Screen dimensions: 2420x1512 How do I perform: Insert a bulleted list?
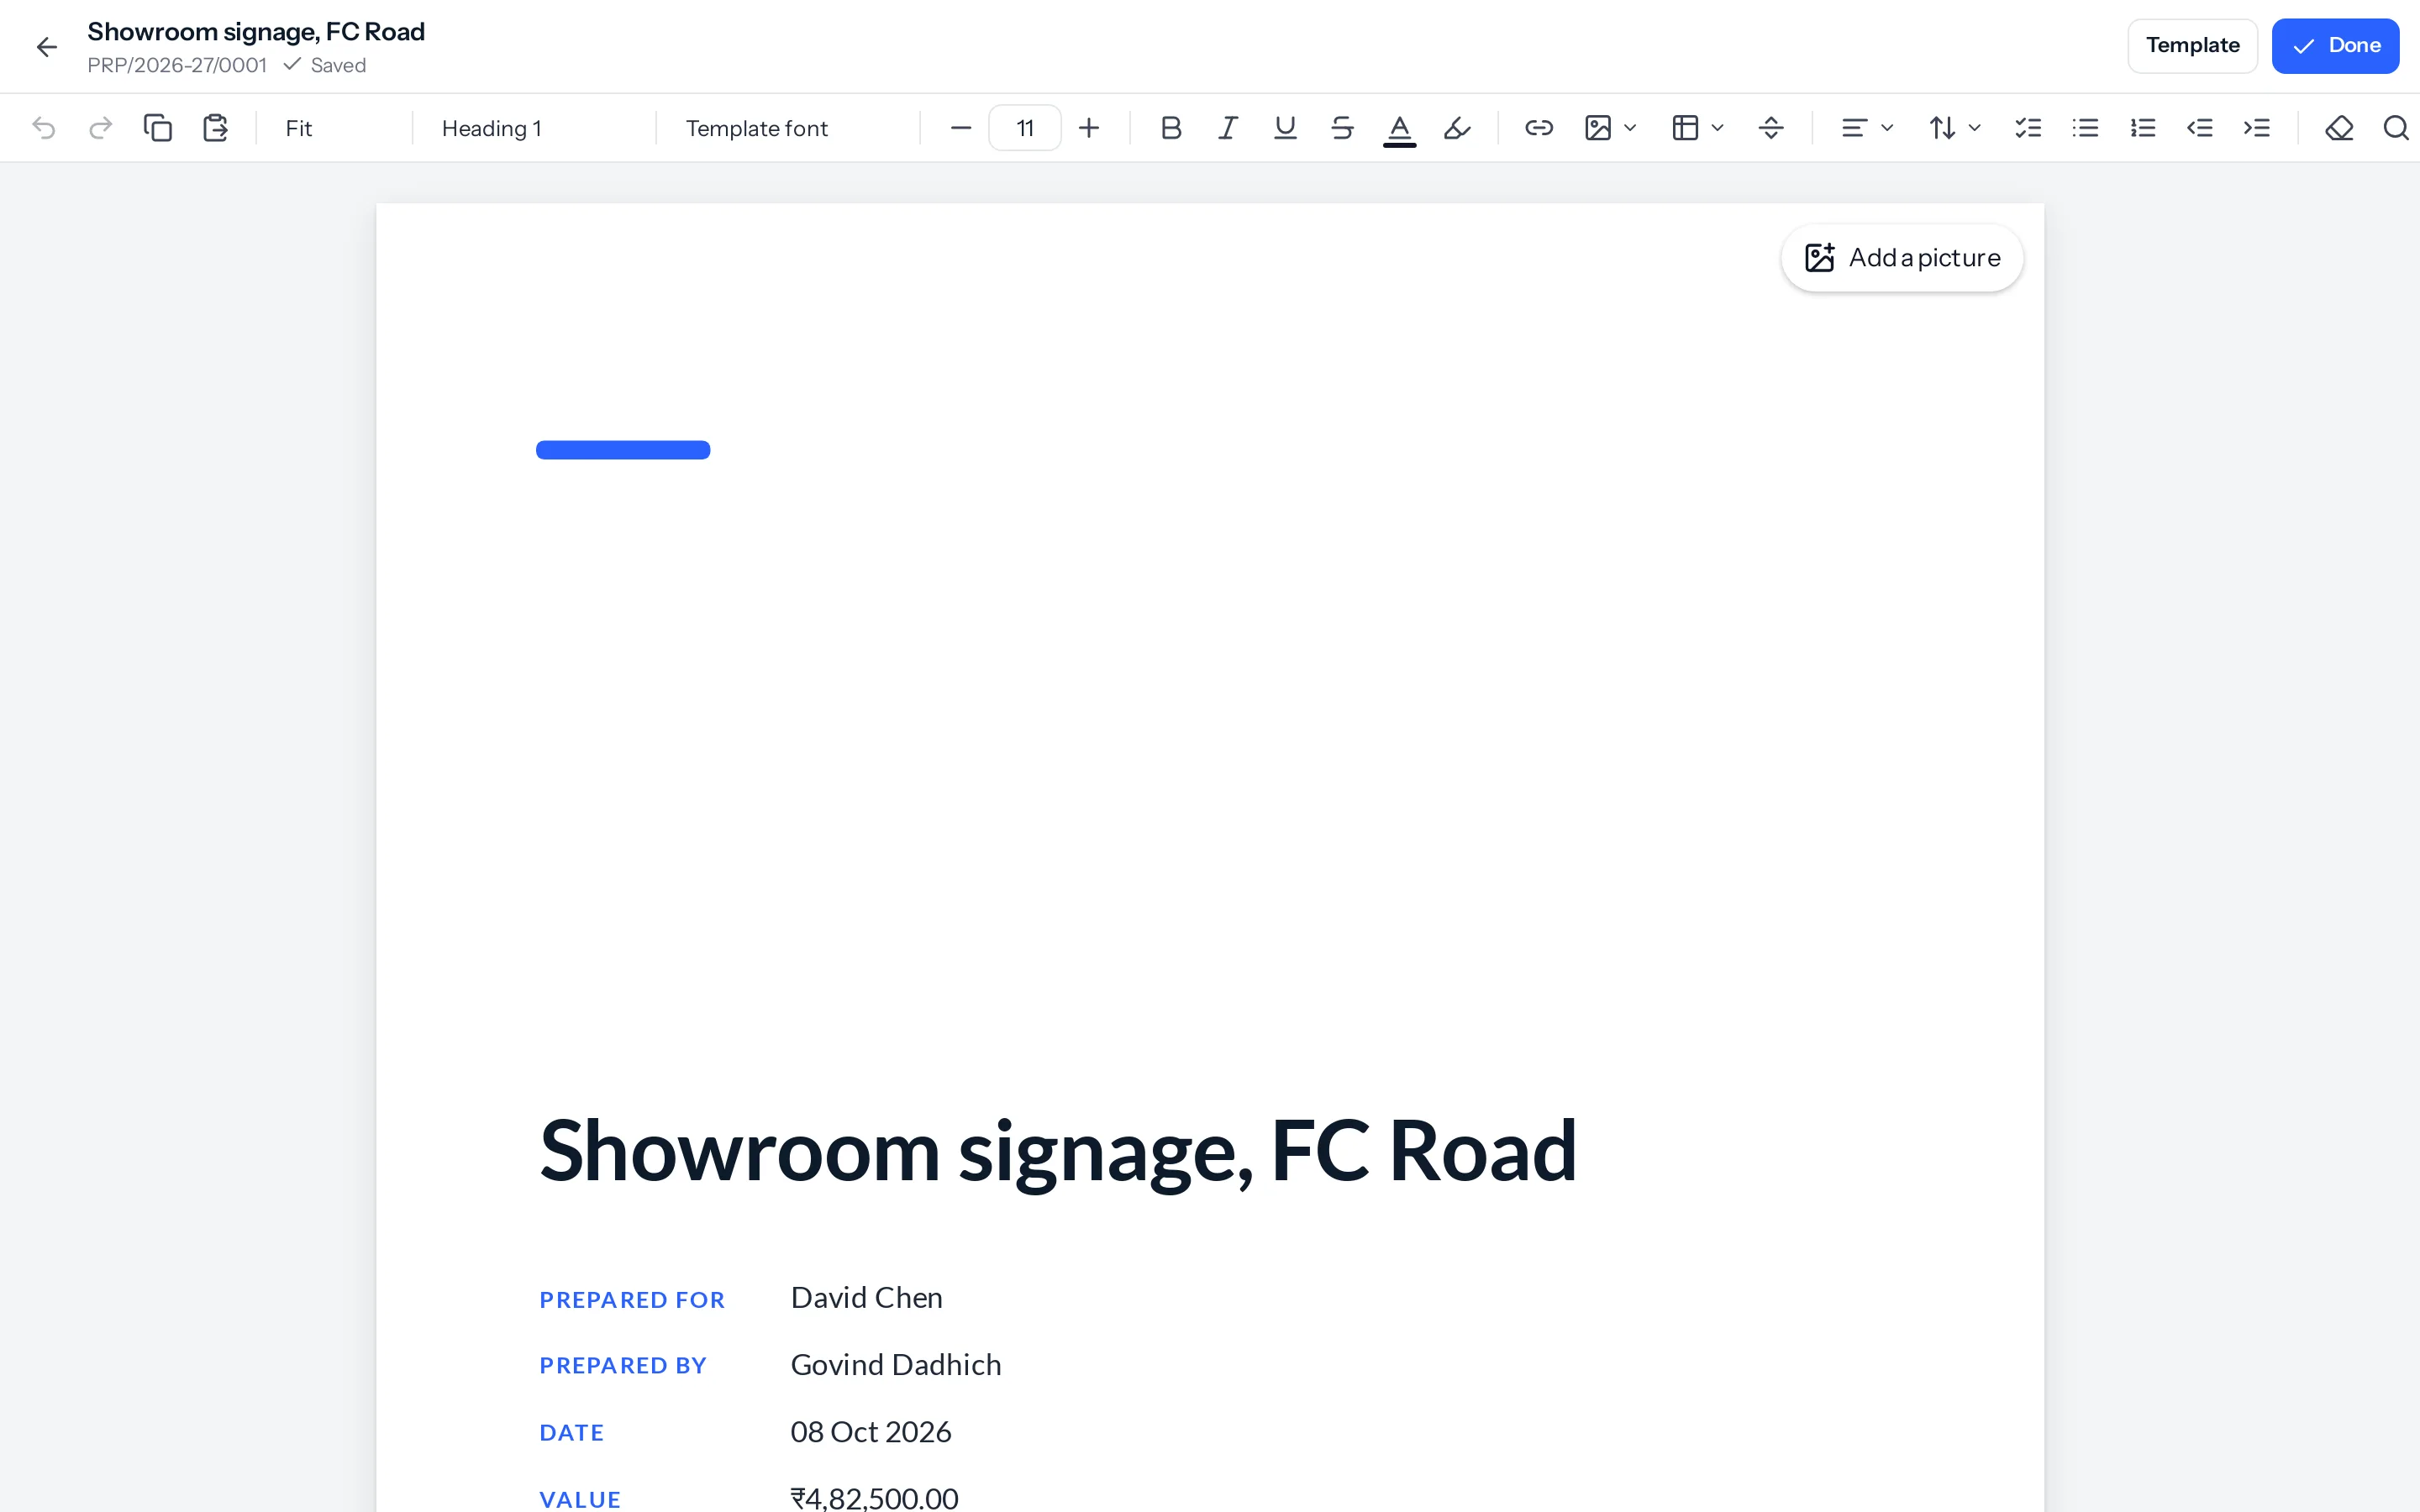pos(2085,128)
